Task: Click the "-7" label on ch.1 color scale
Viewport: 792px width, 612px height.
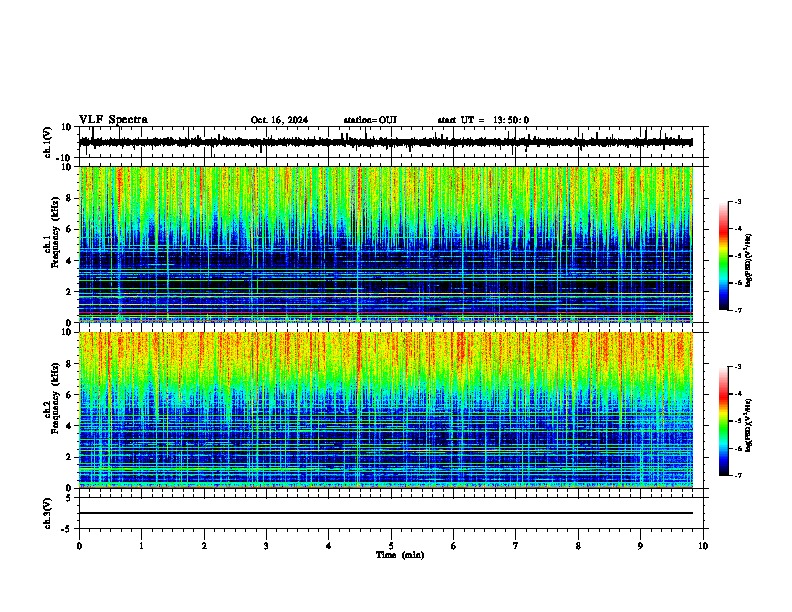Action: (x=737, y=310)
